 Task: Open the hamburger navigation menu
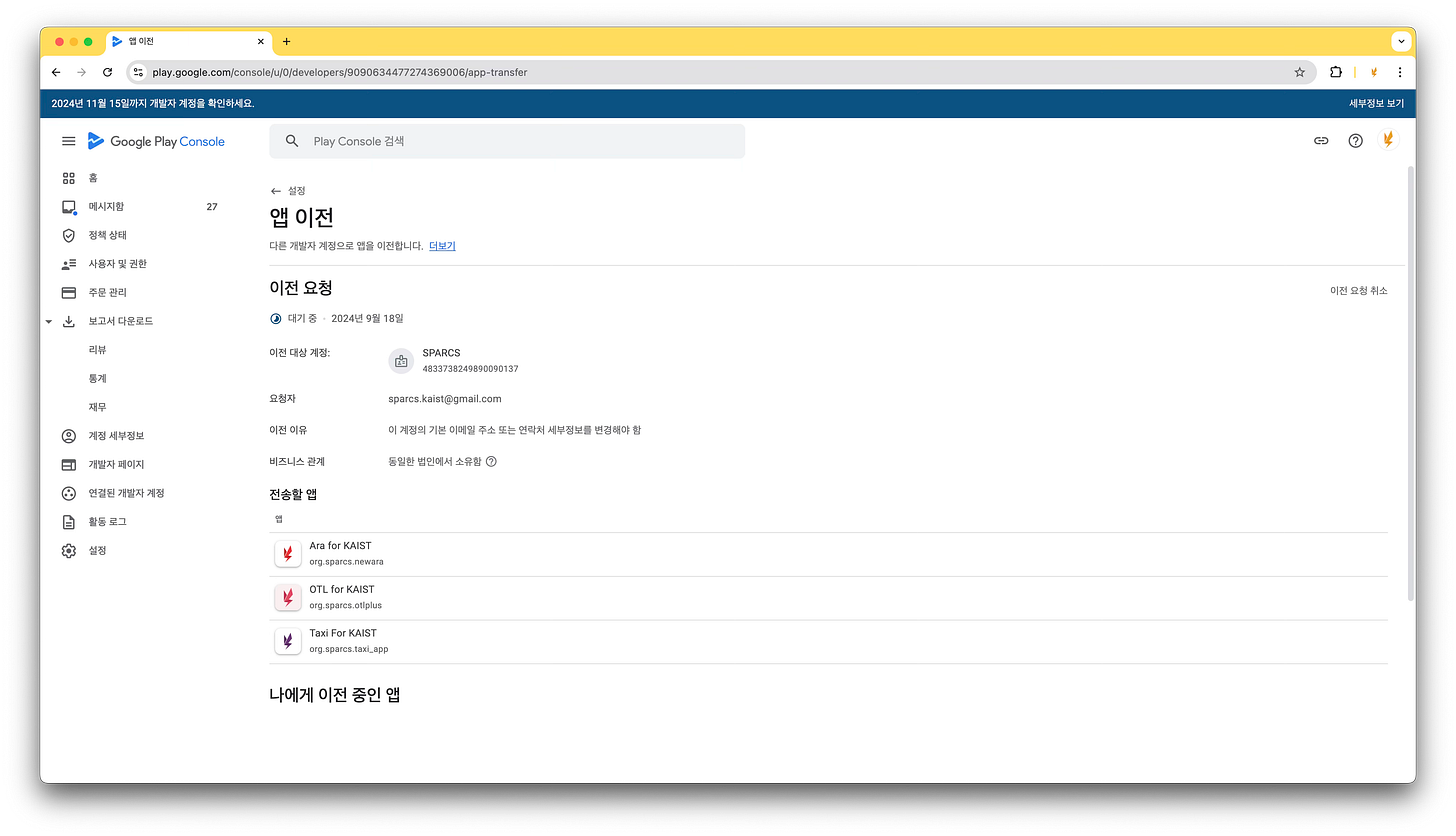(x=69, y=141)
